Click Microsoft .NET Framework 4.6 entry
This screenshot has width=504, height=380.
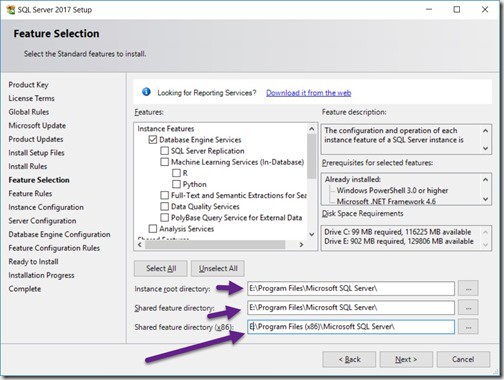coord(386,201)
